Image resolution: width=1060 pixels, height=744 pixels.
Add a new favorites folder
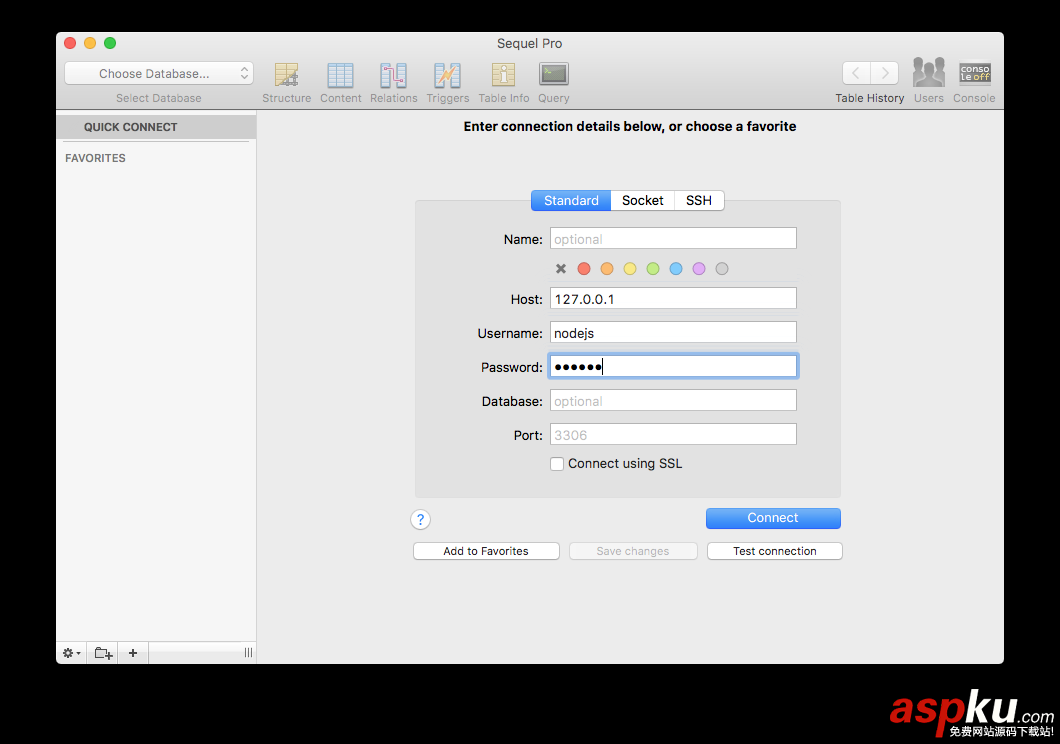click(x=103, y=653)
